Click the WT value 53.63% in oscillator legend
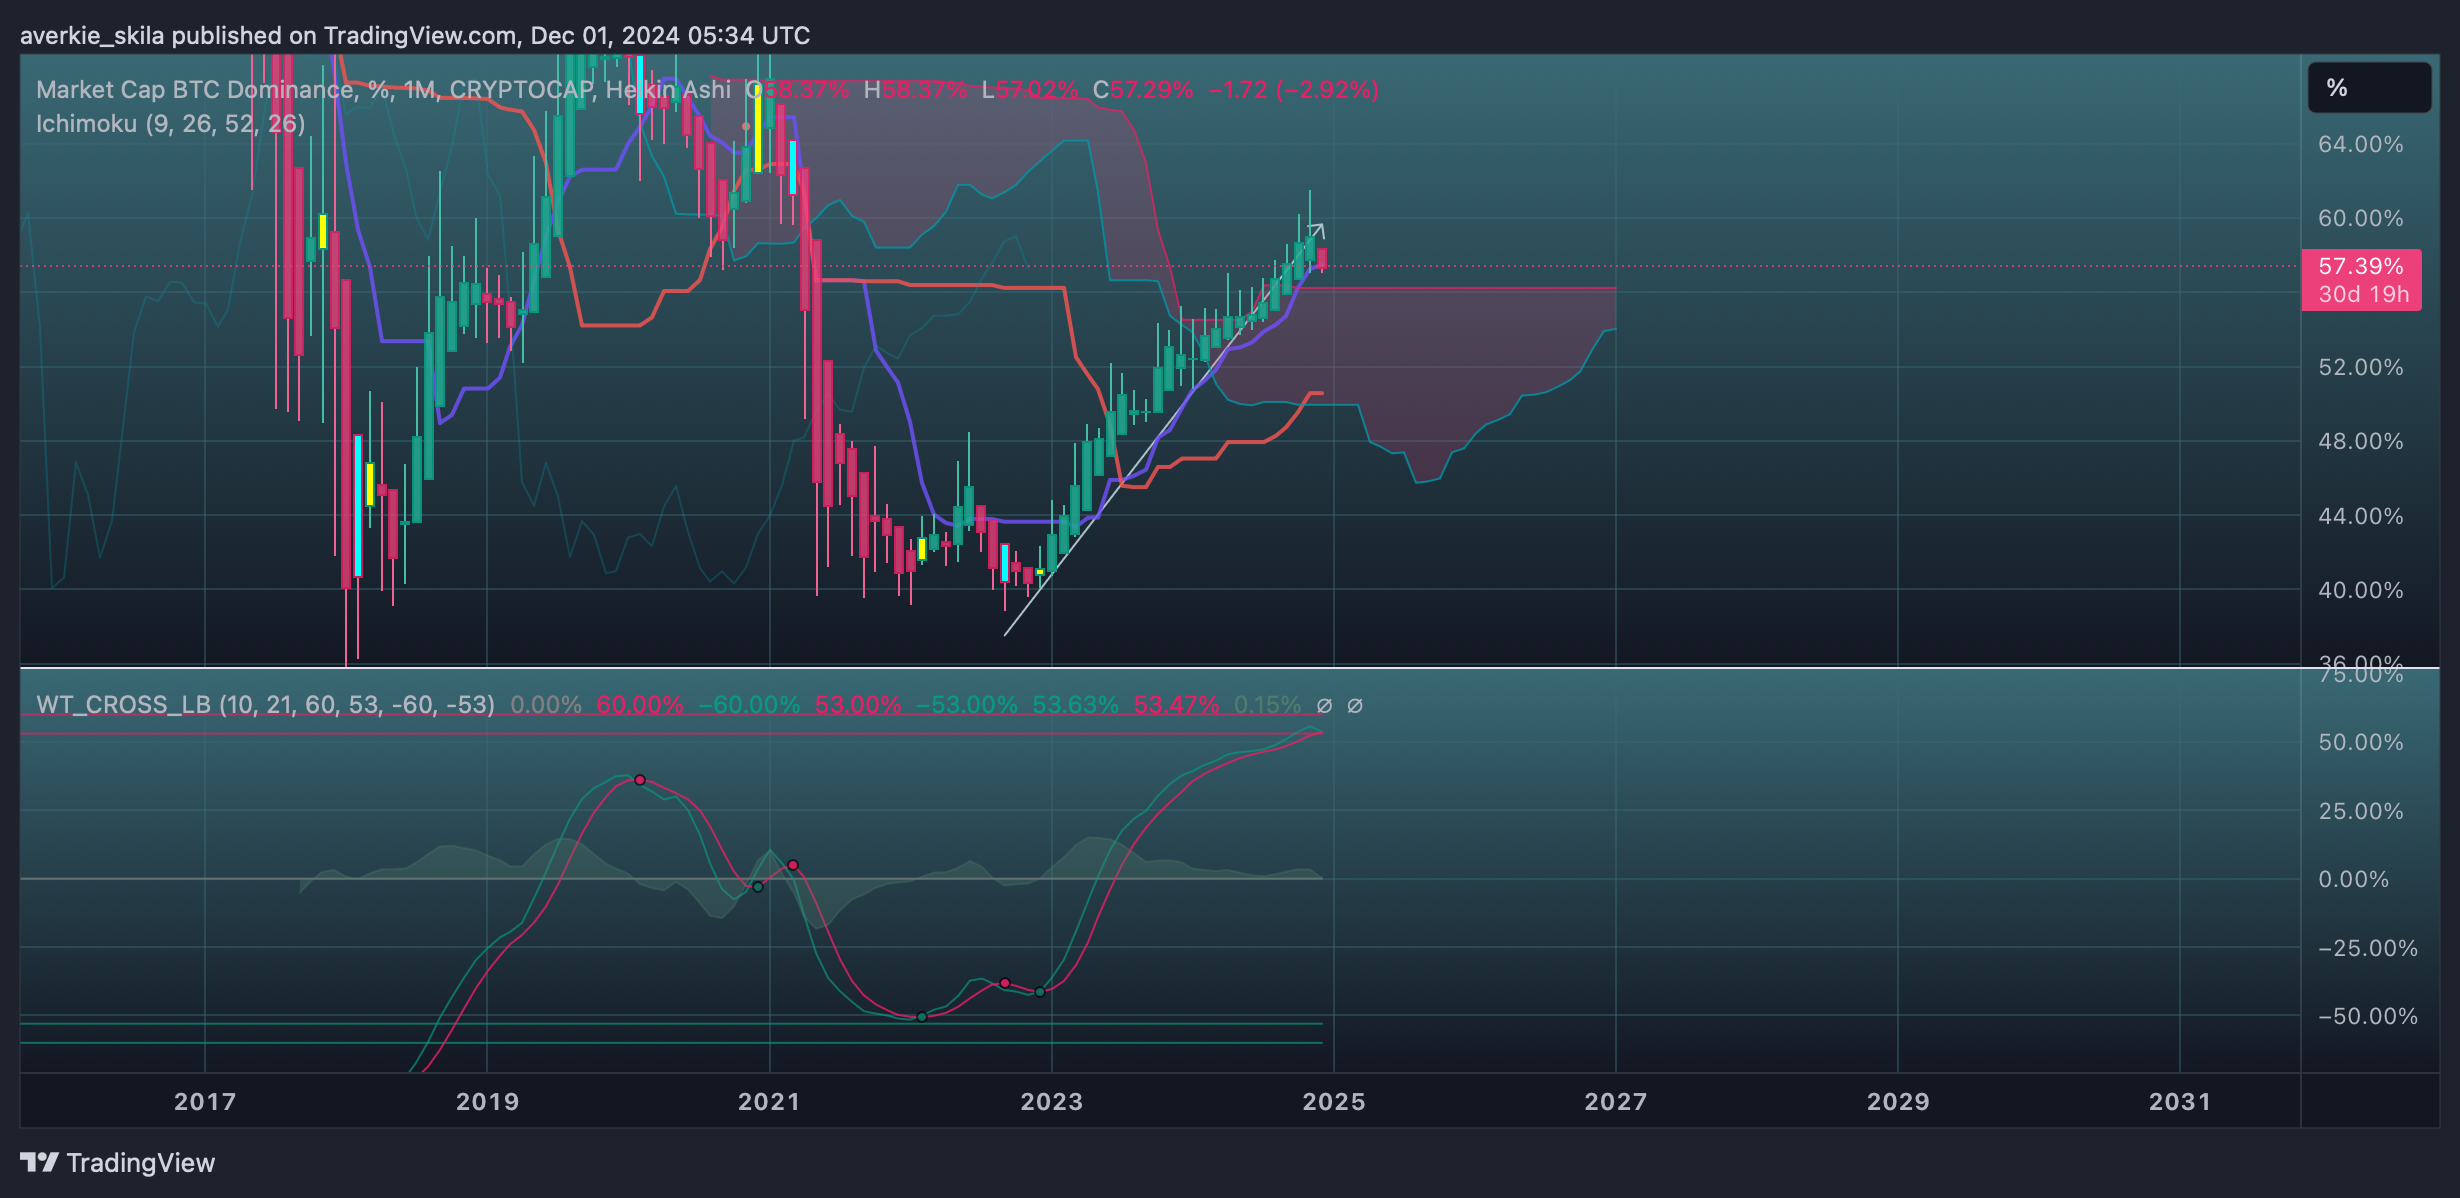The height and width of the screenshot is (1198, 2460). pyautogui.click(x=1075, y=705)
